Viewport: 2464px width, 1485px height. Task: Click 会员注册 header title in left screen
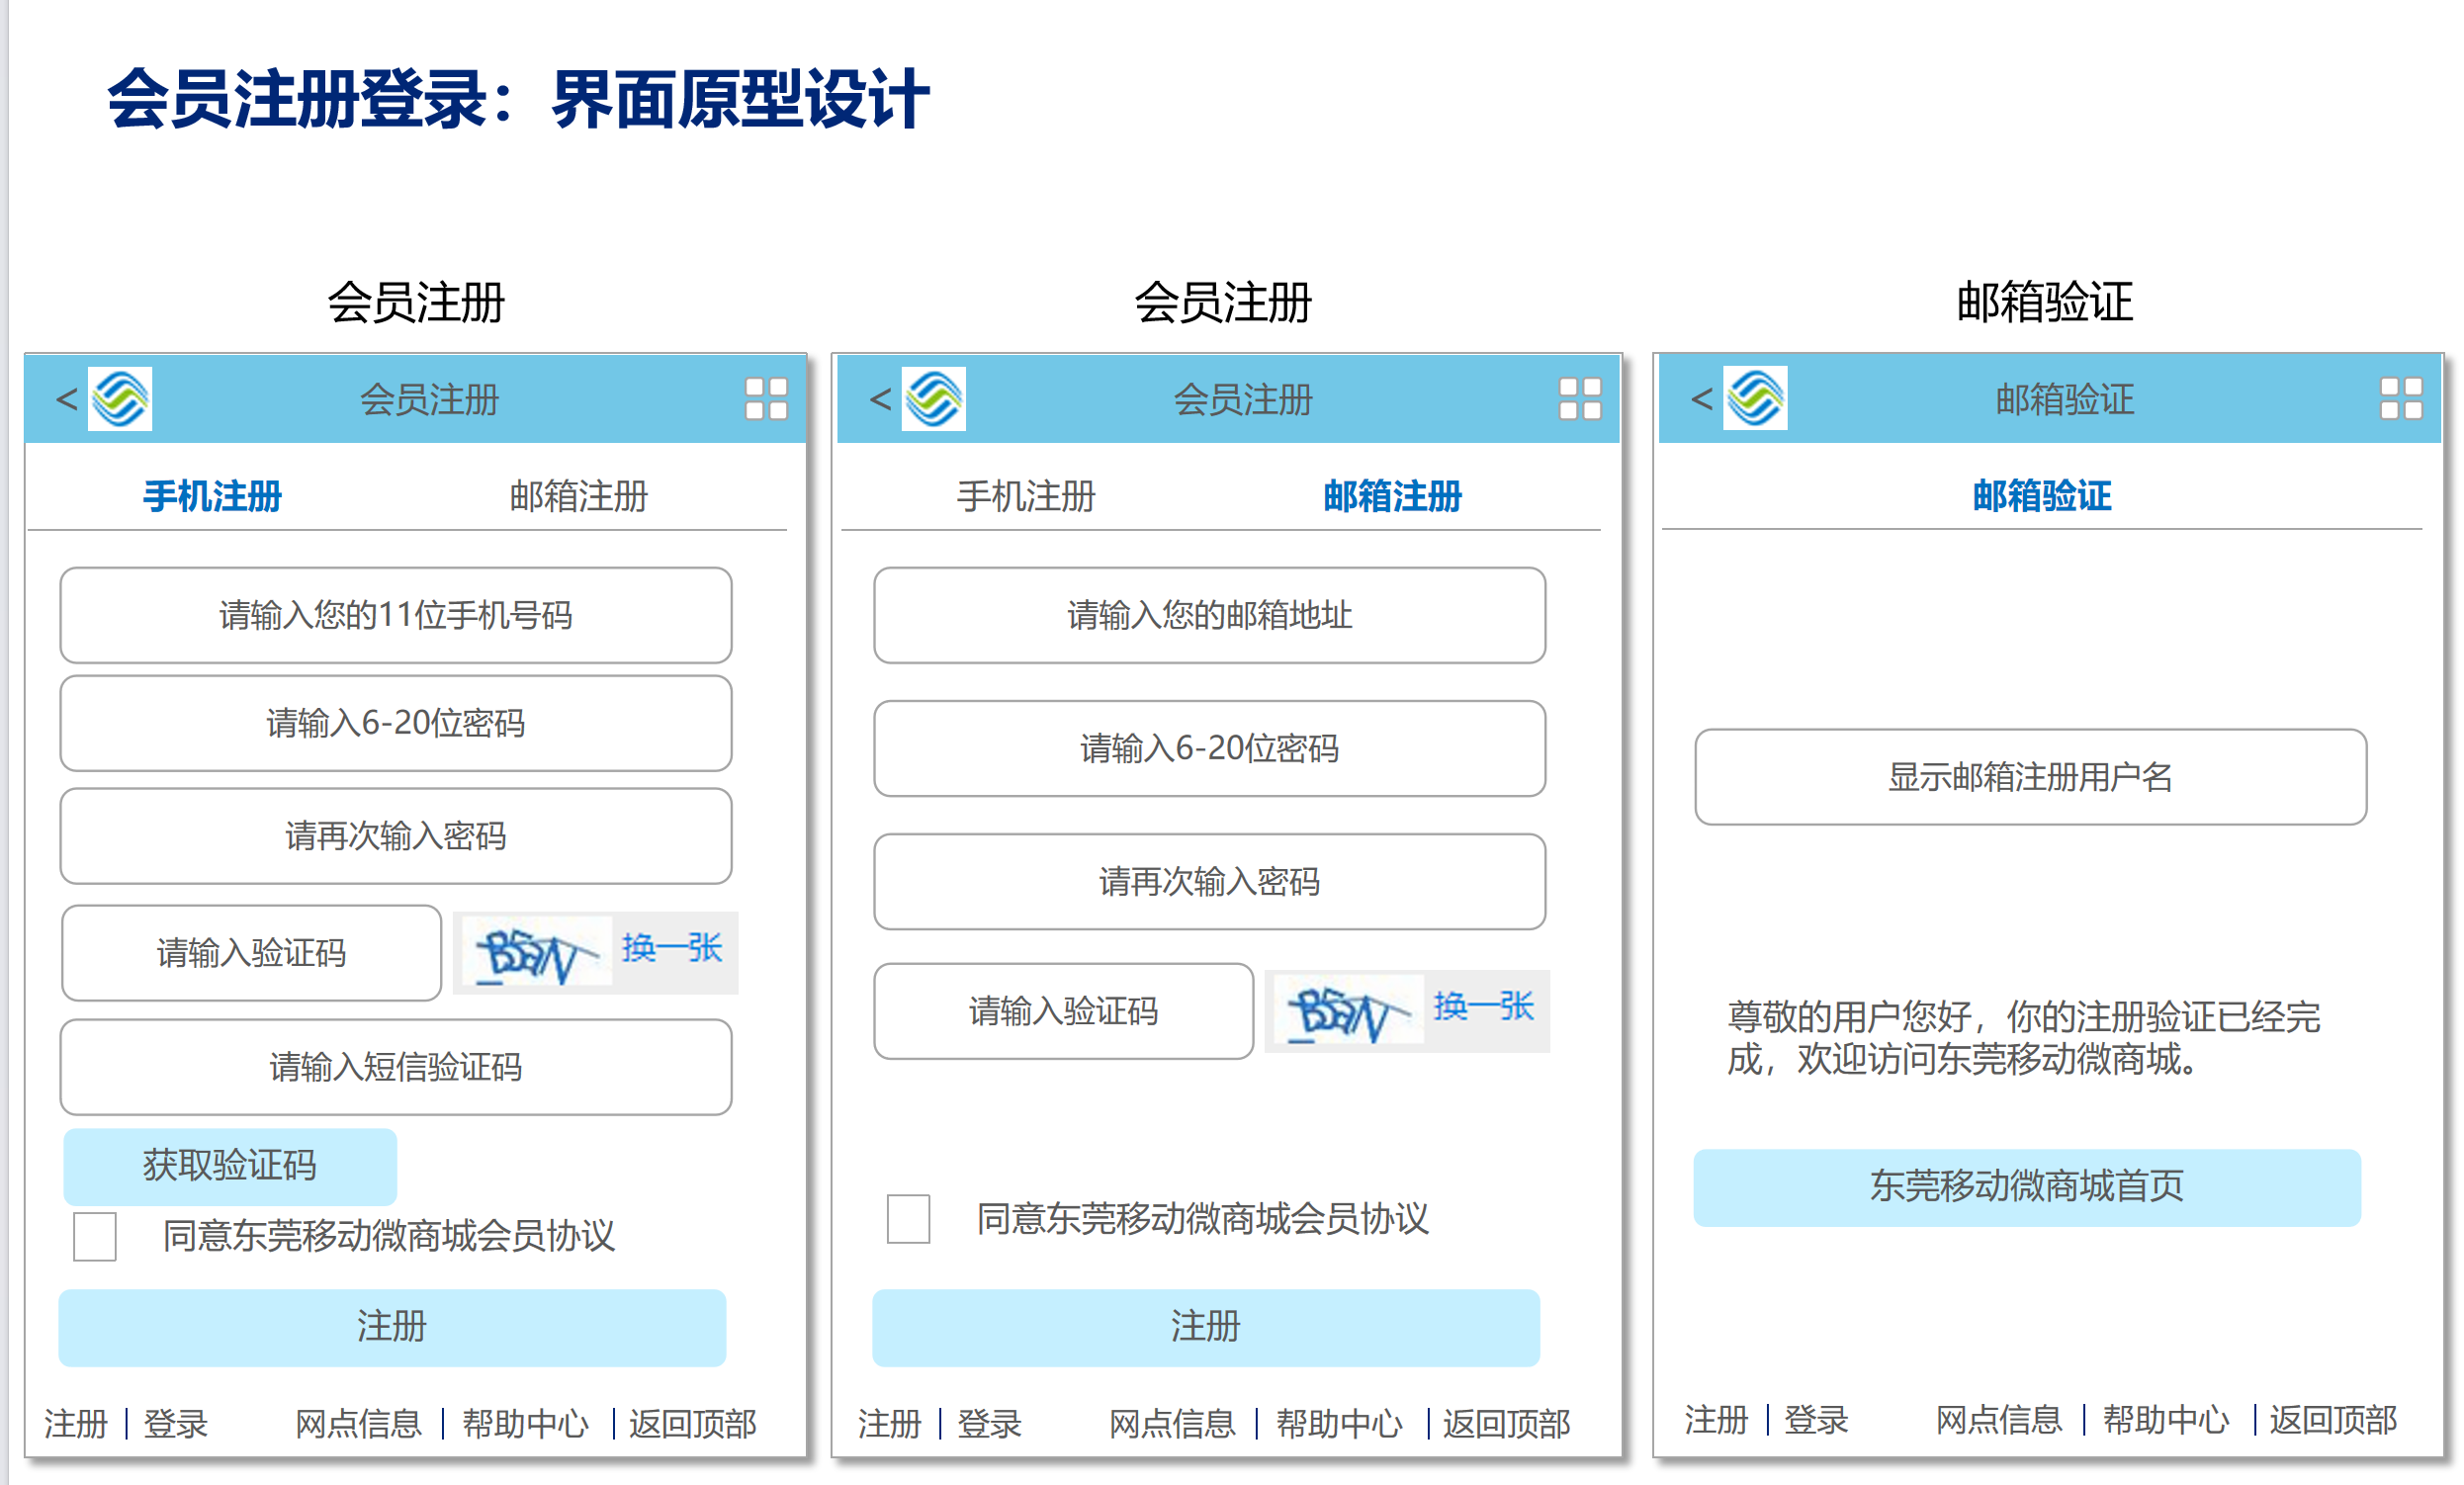tap(430, 400)
